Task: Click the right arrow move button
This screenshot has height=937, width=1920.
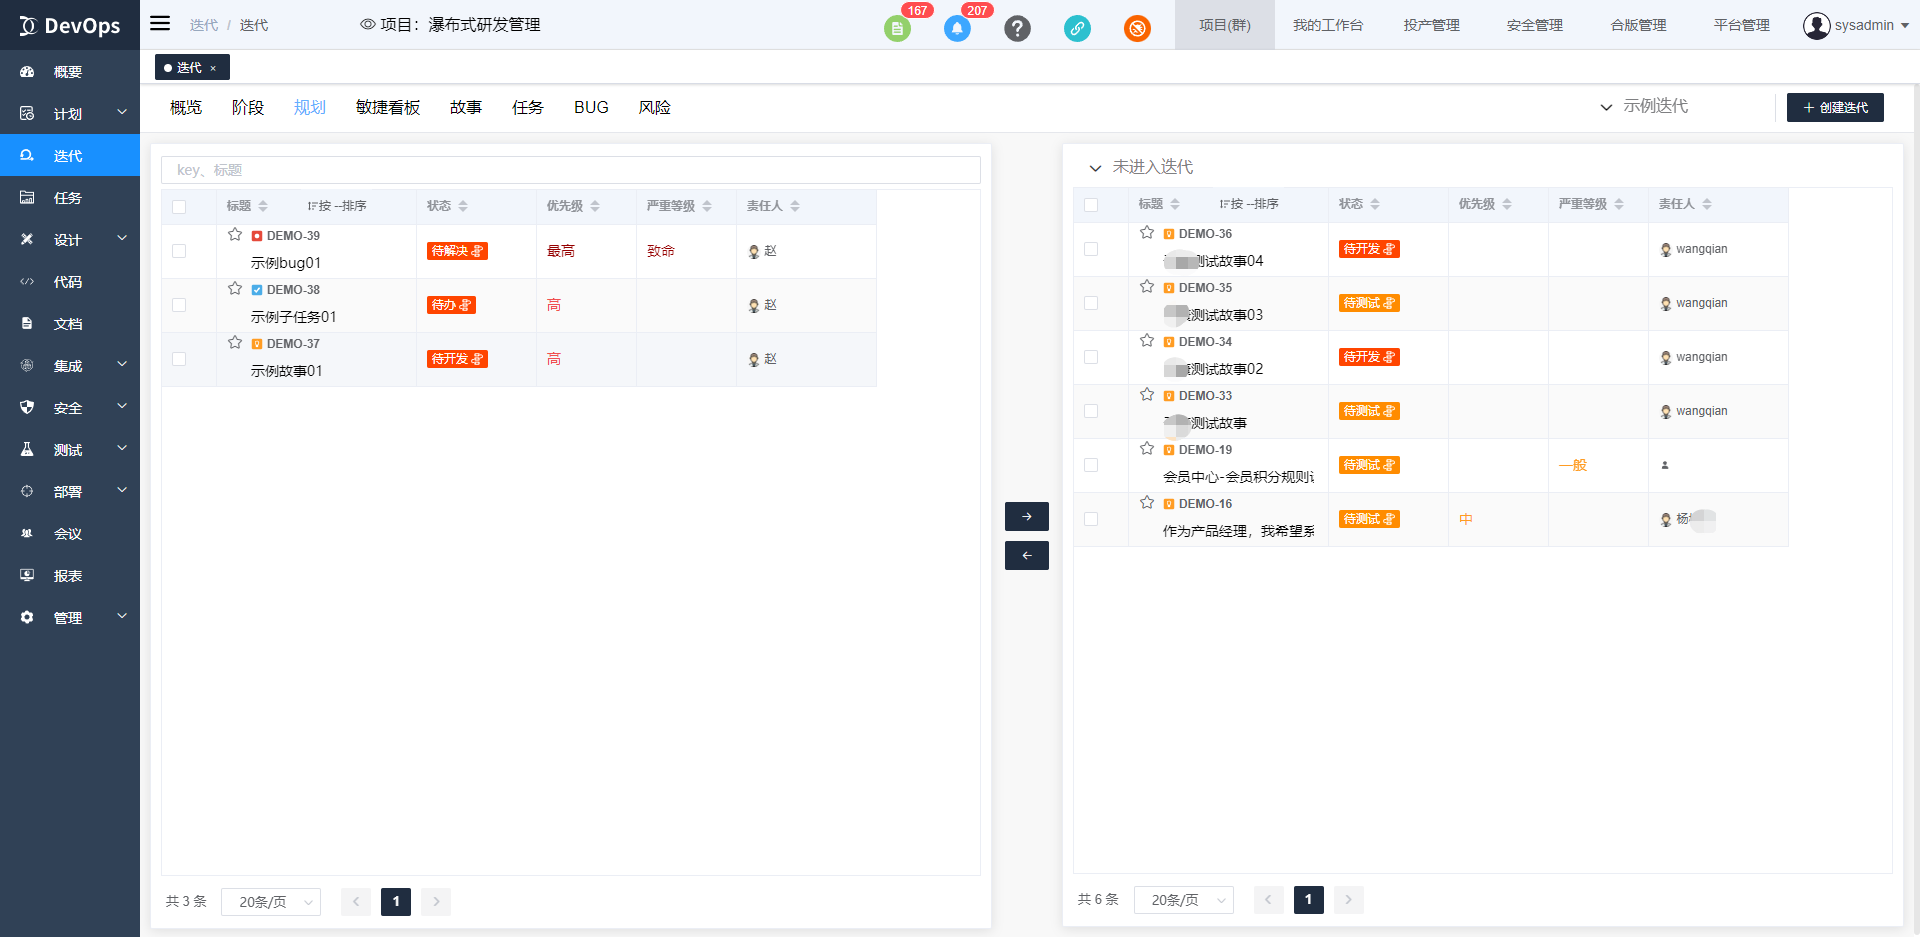Action: pos(1026,516)
